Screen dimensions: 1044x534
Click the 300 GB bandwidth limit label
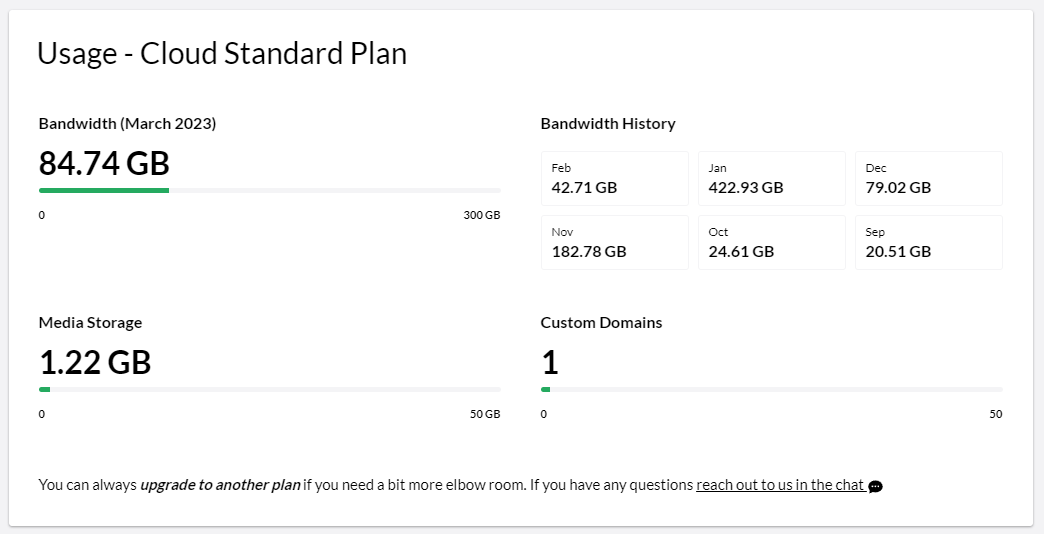tap(482, 215)
